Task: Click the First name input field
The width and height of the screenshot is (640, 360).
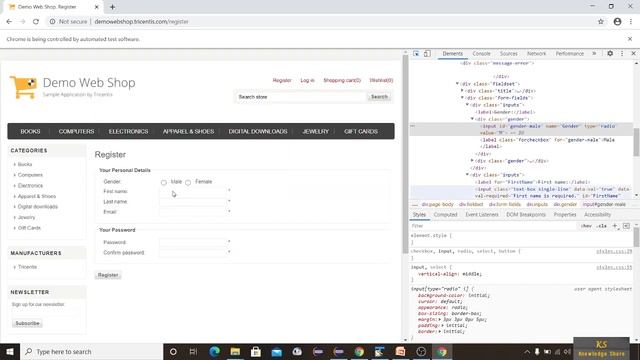Action: coord(193,191)
